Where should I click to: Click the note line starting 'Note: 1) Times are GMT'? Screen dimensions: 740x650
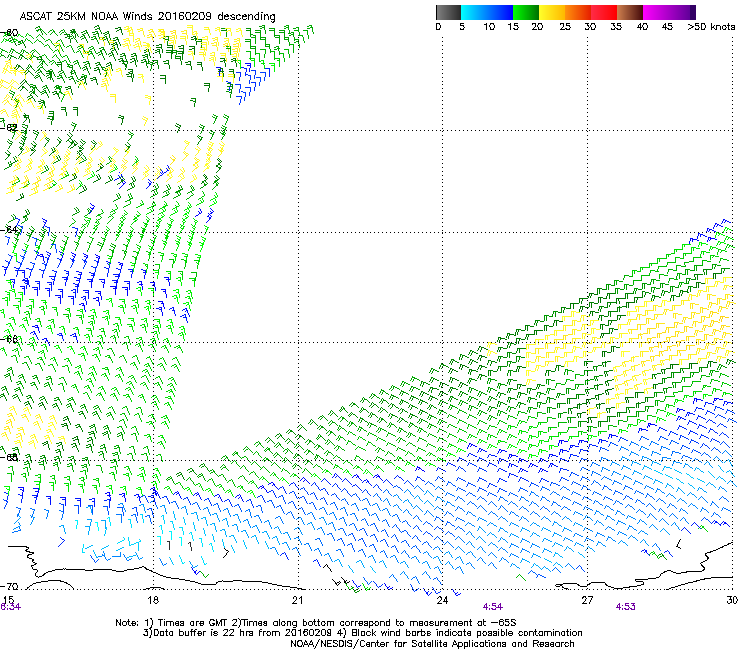pyautogui.click(x=315, y=623)
